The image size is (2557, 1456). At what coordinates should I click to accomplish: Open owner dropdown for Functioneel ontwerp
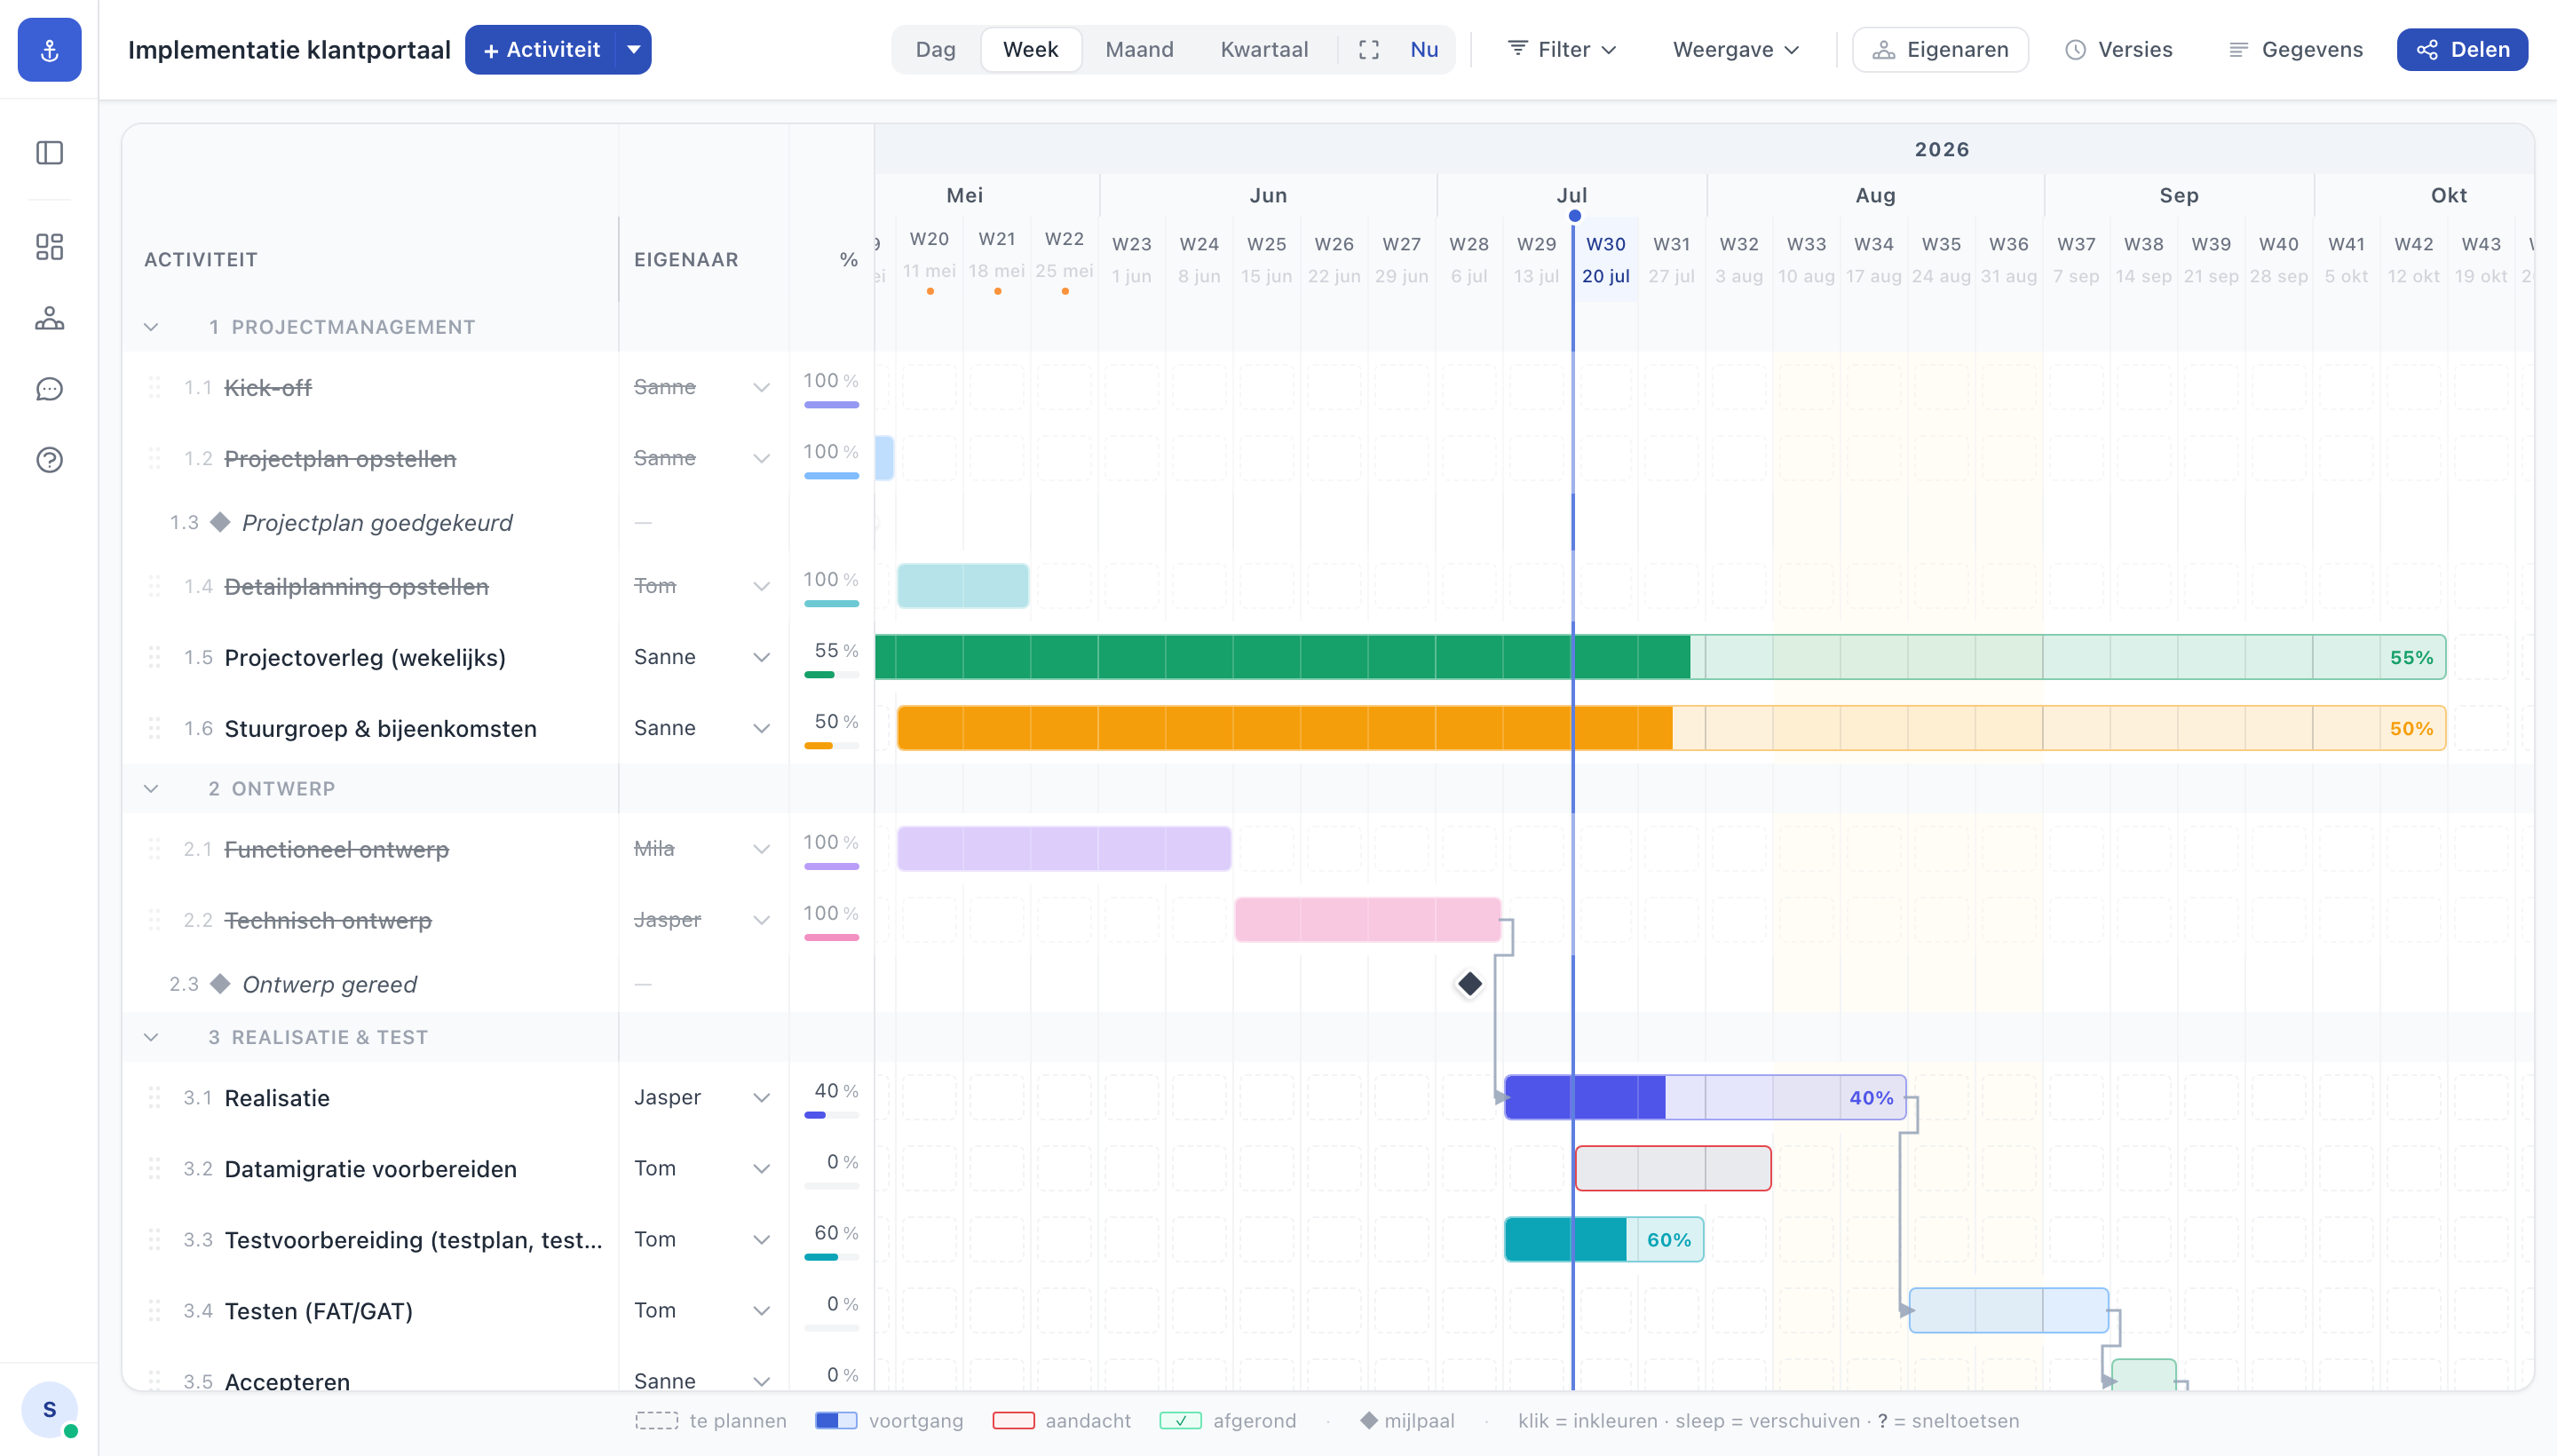761,848
